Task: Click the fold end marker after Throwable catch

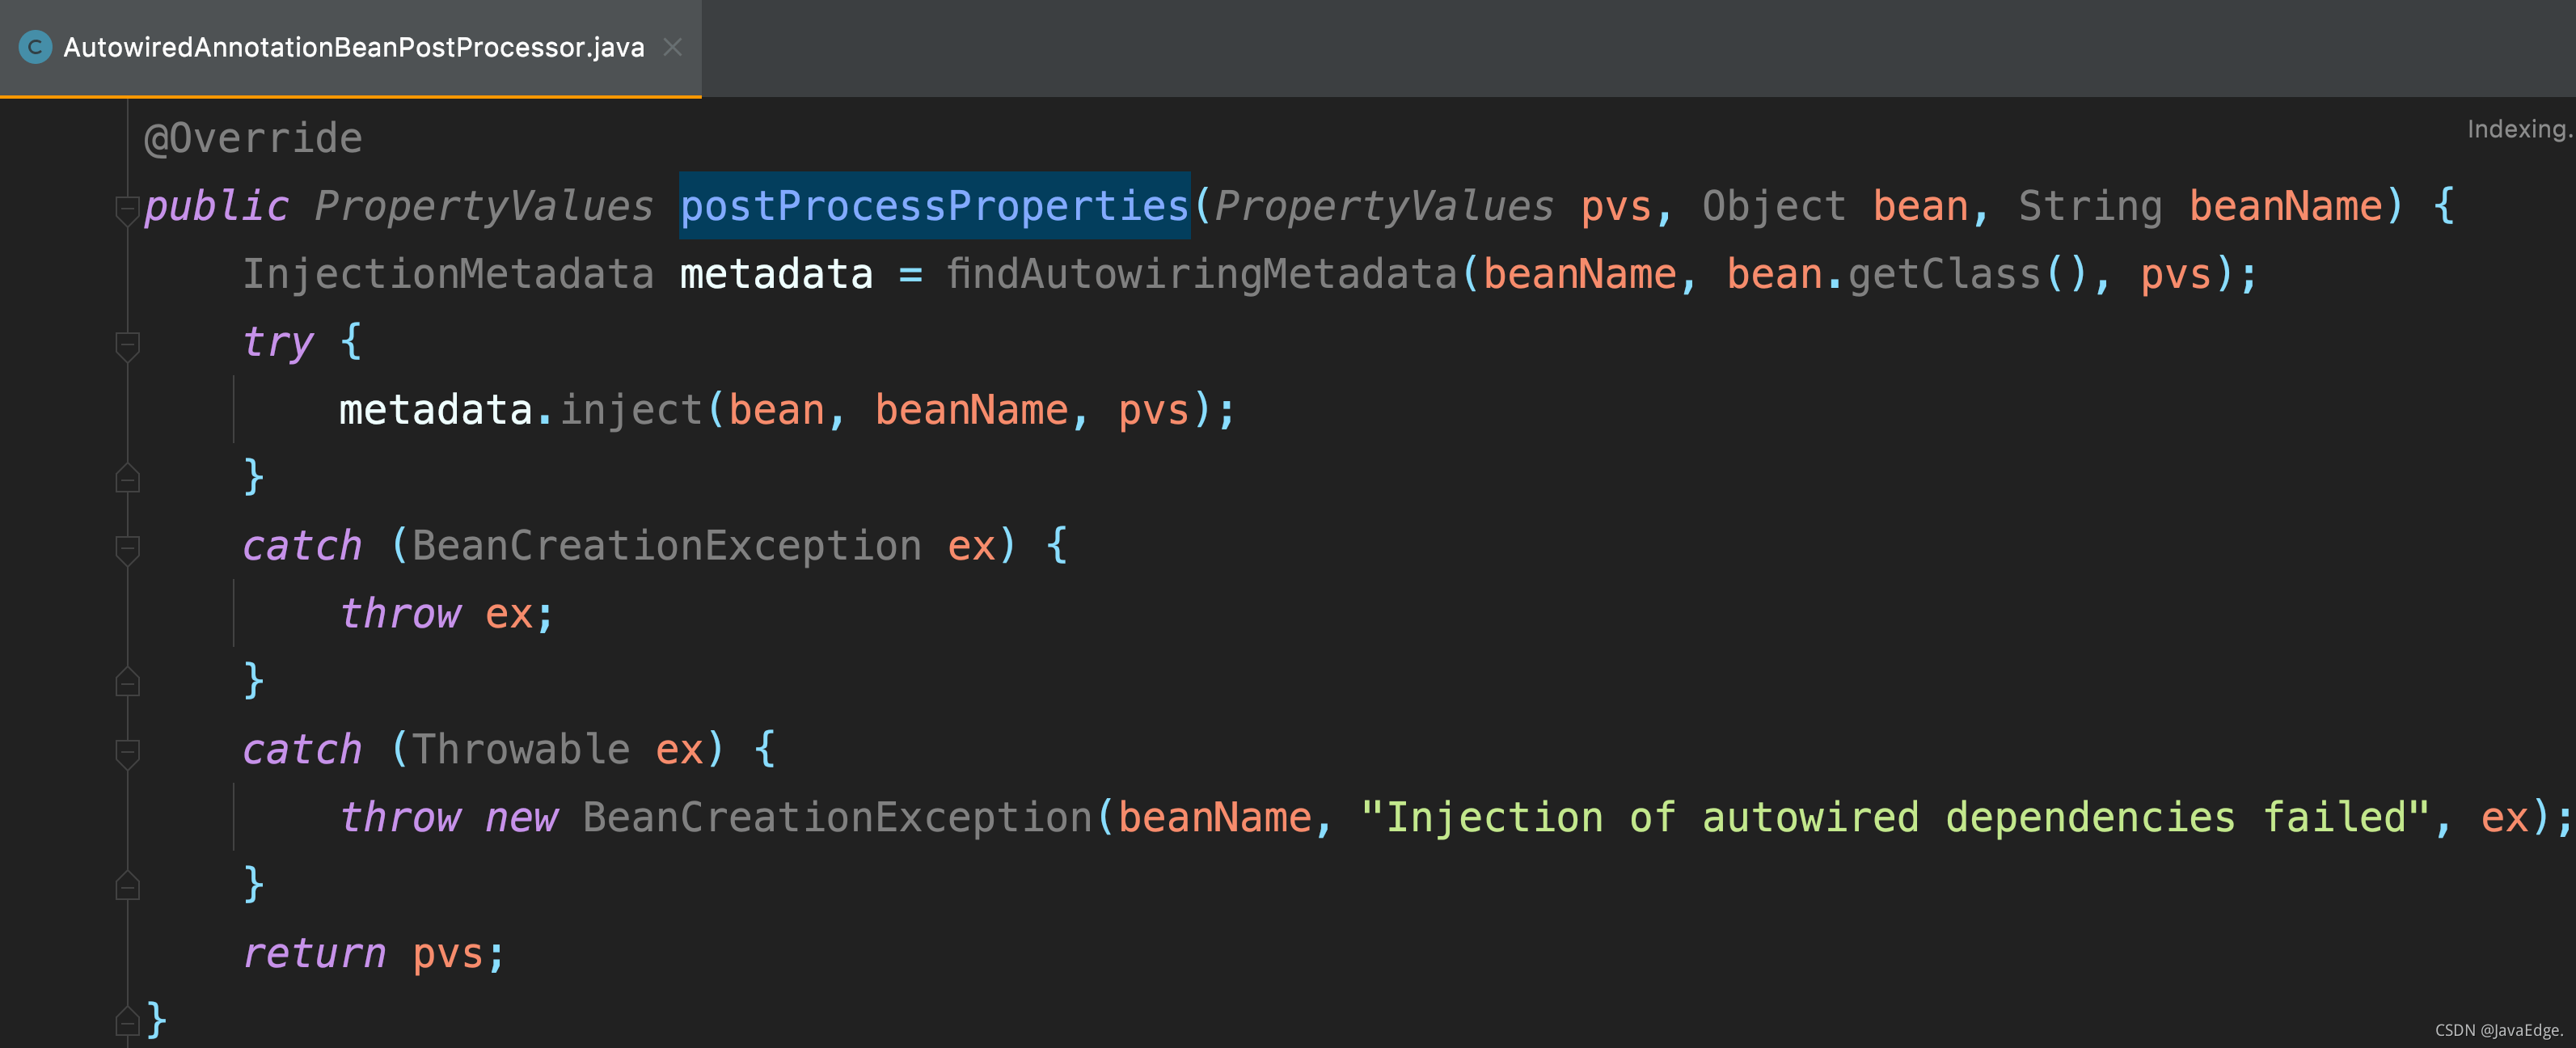Action: [127, 886]
